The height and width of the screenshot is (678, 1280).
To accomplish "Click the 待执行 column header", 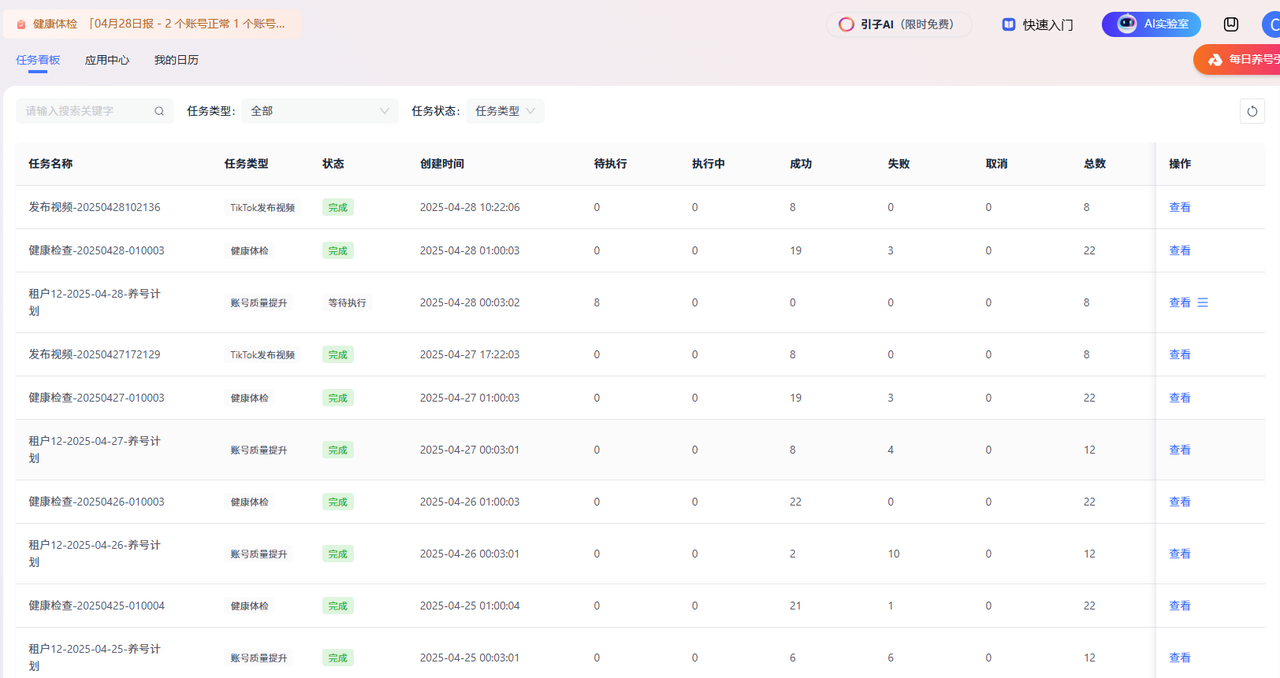I will (610, 164).
